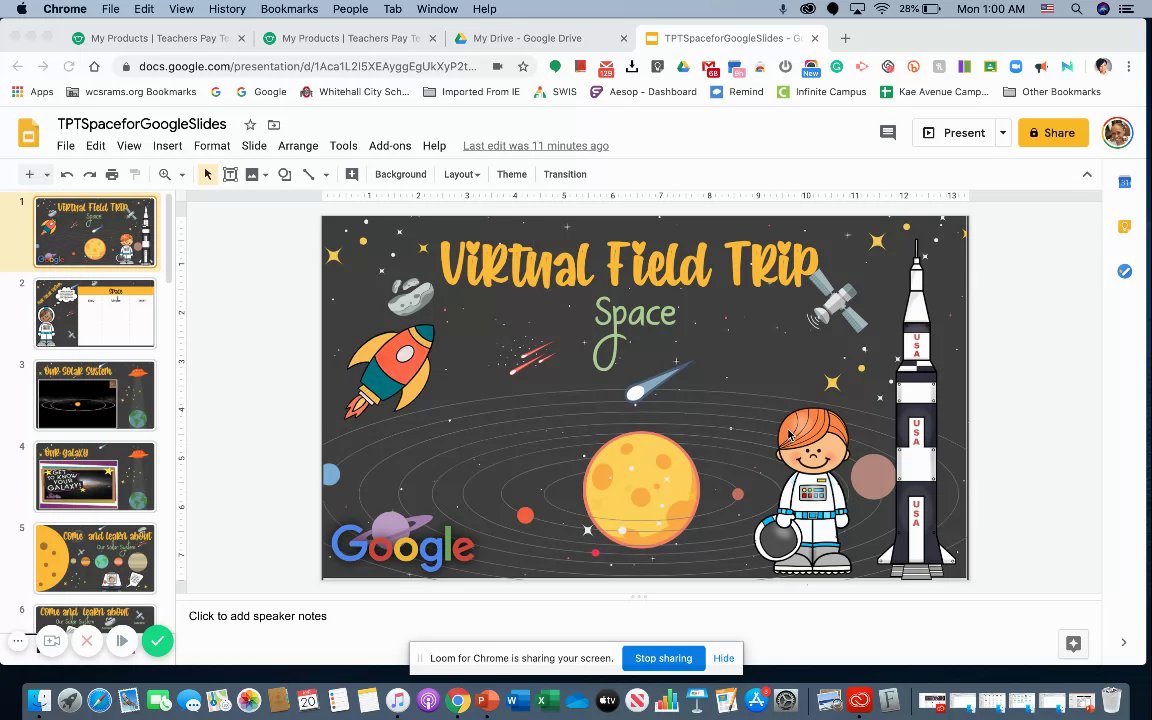Screen dimensions: 1152x720
Task: Click the yellow Share button
Action: coord(1053,132)
